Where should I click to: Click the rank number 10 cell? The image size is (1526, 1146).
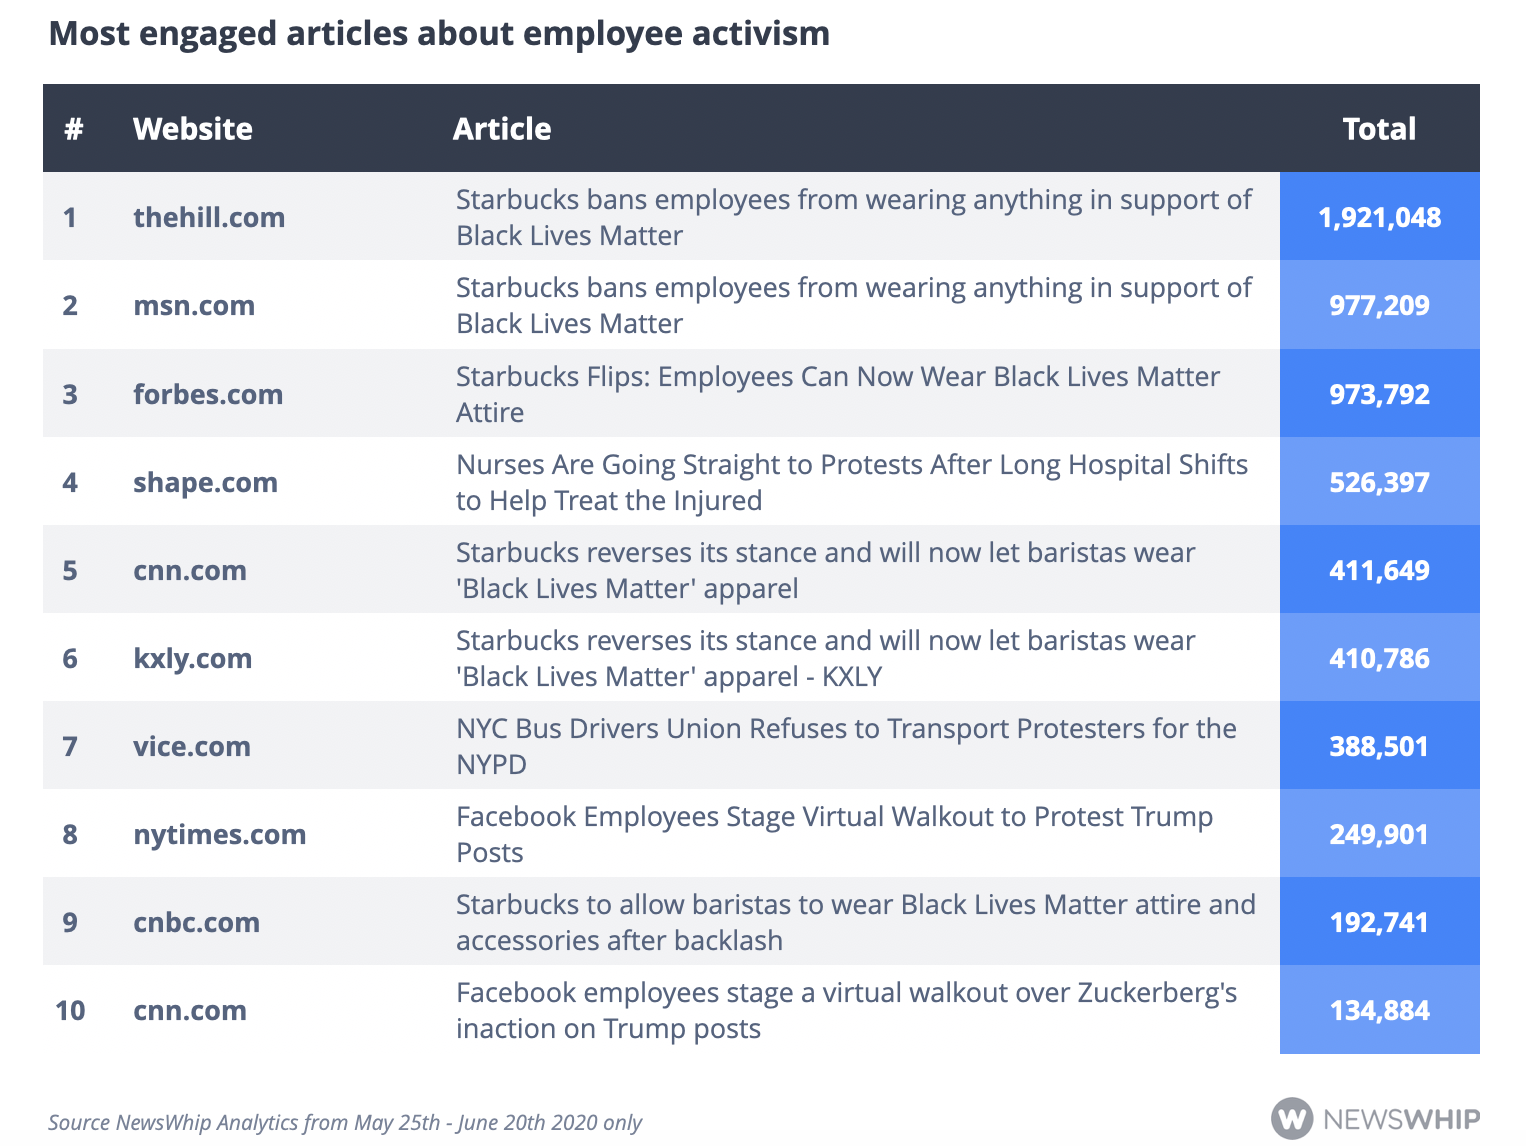coord(70,1010)
